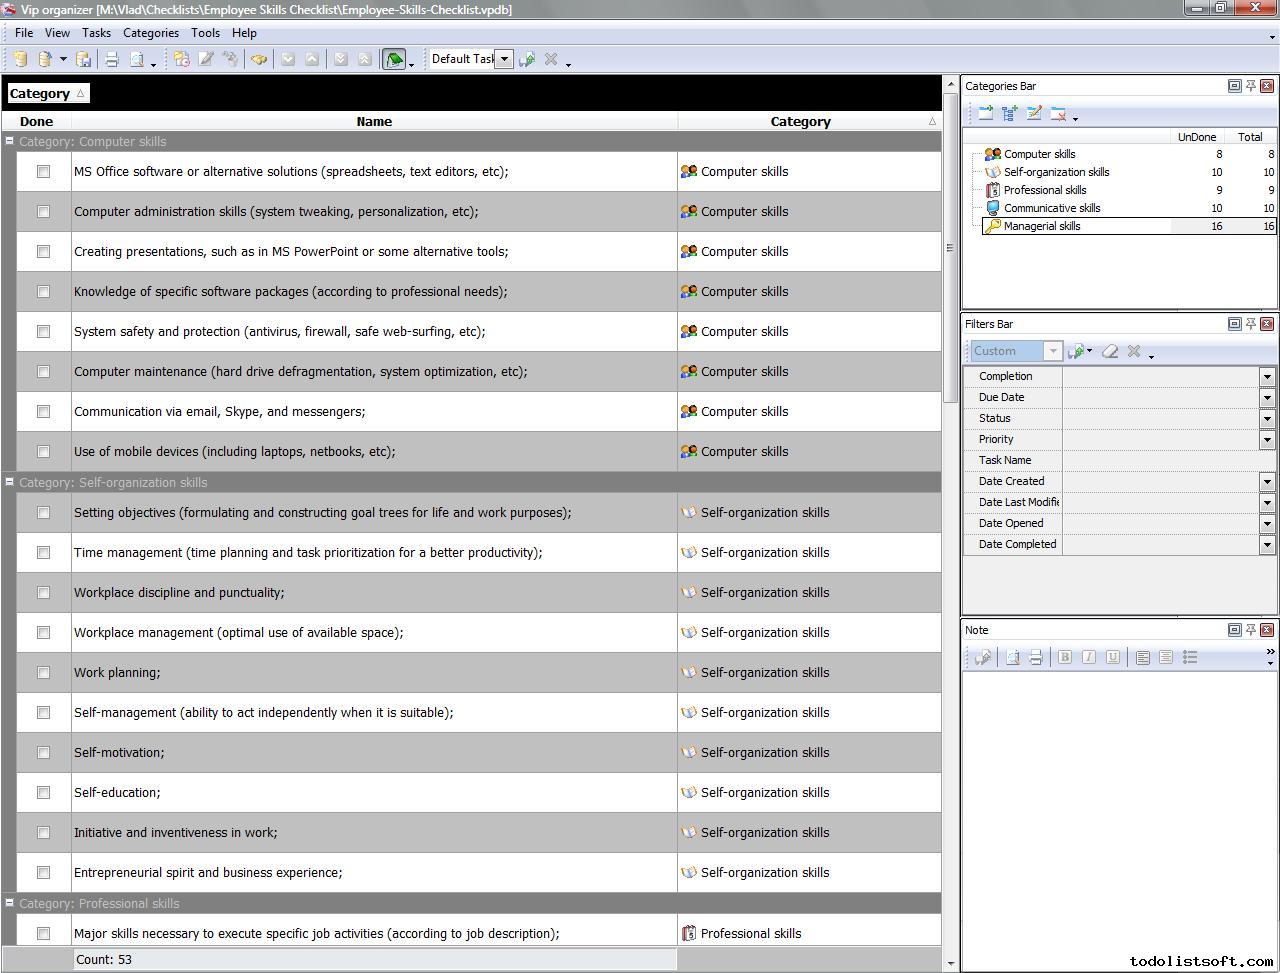The width and height of the screenshot is (1280, 973).
Task: Click the Add Subcategory tree icon
Action: coord(1009,114)
